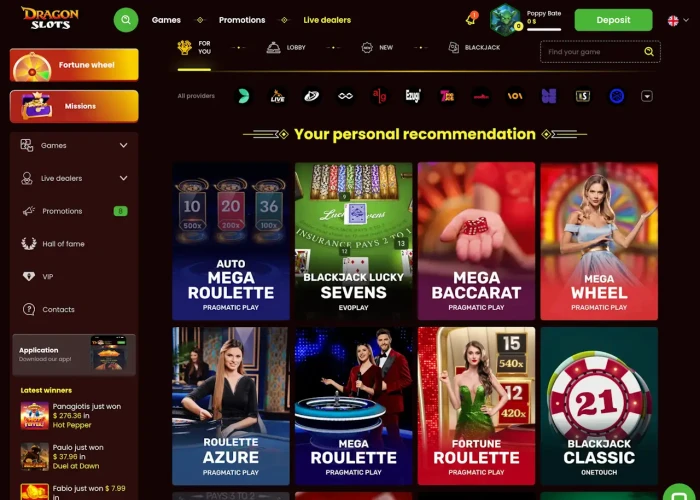Expand more providers dropdown arrow
This screenshot has height=500, width=700.
point(647,96)
